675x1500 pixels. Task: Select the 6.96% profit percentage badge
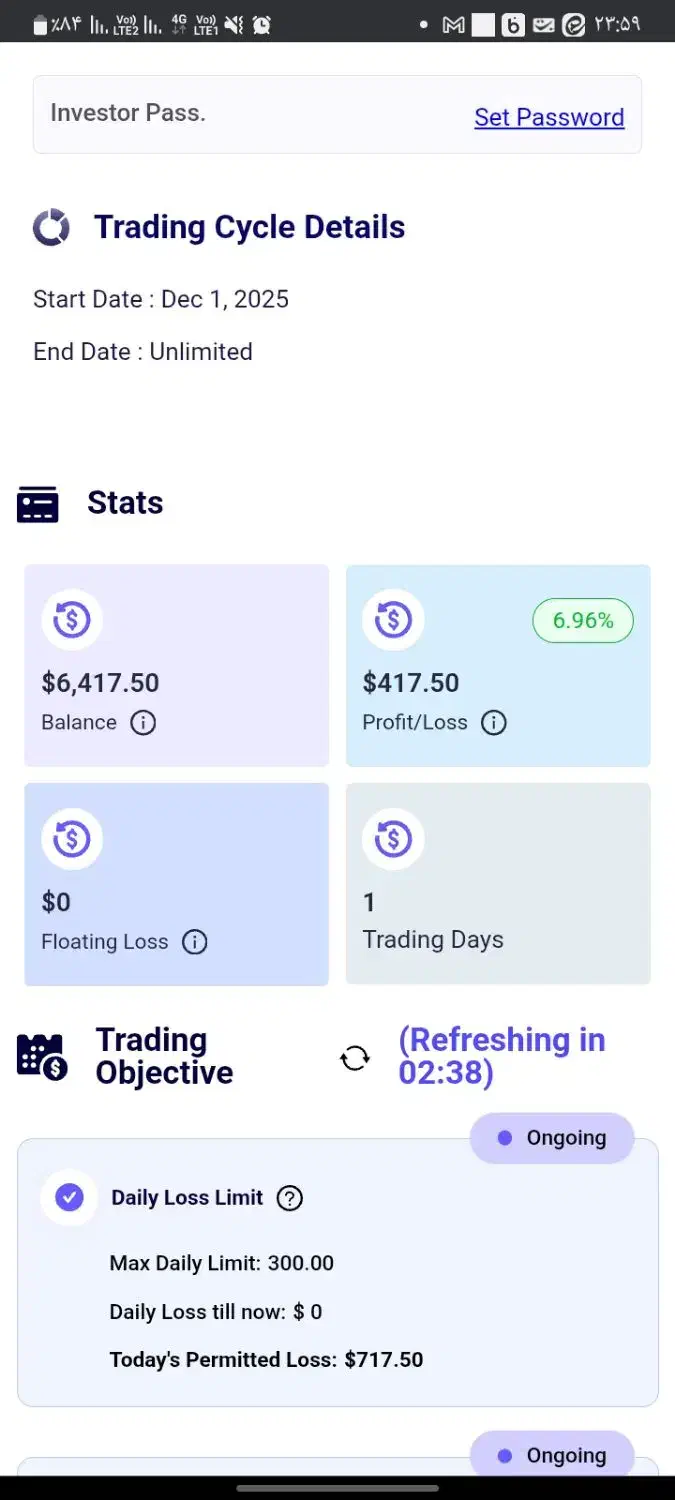click(x=583, y=620)
